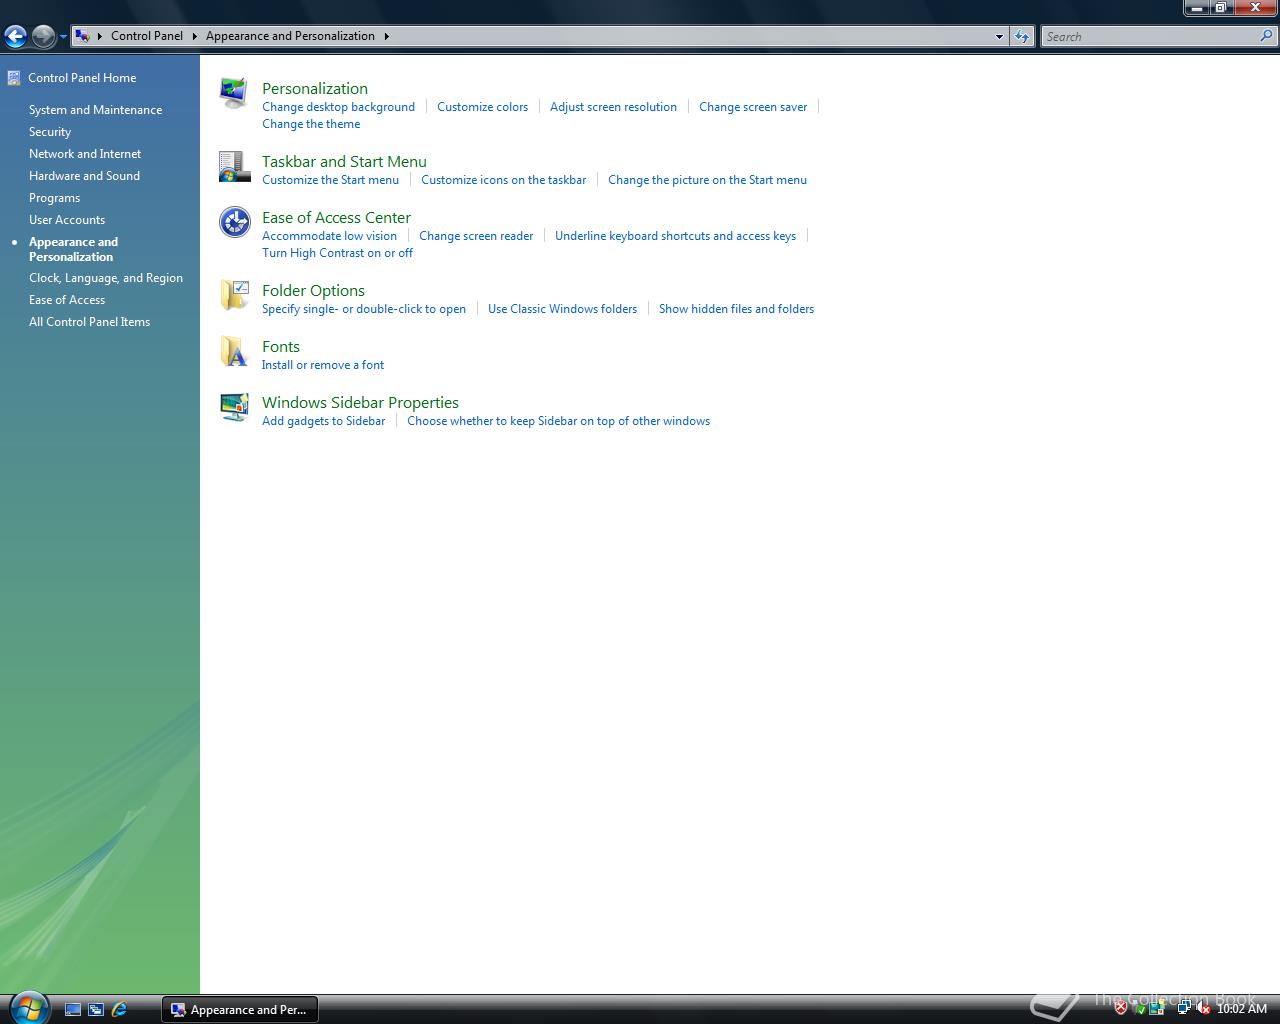Launch Internet Explorer from Quick Launch
Image resolution: width=1280 pixels, height=1024 pixels.
(x=119, y=1010)
